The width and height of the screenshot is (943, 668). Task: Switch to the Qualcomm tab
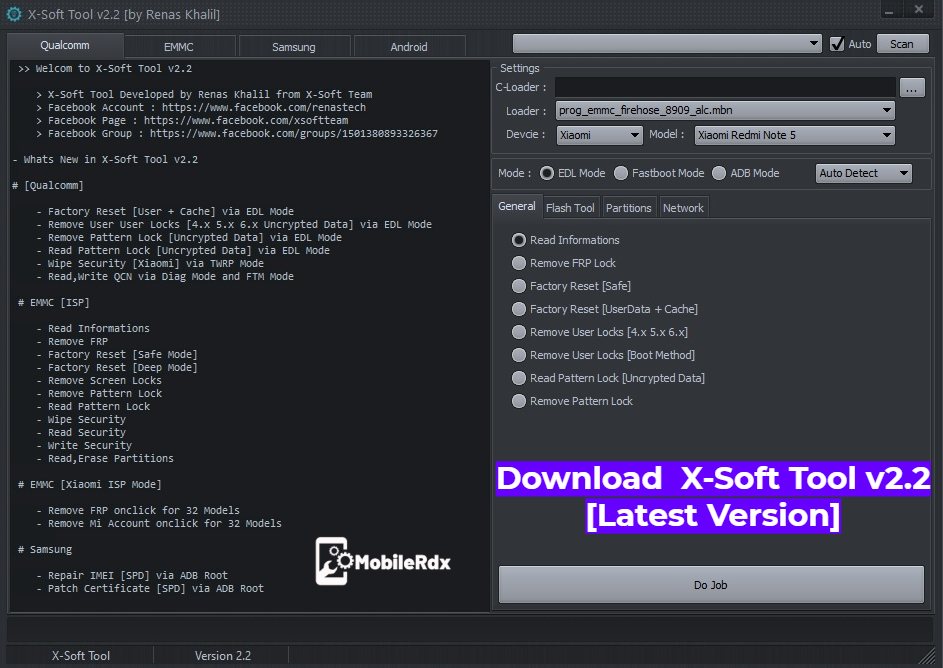click(x=65, y=46)
